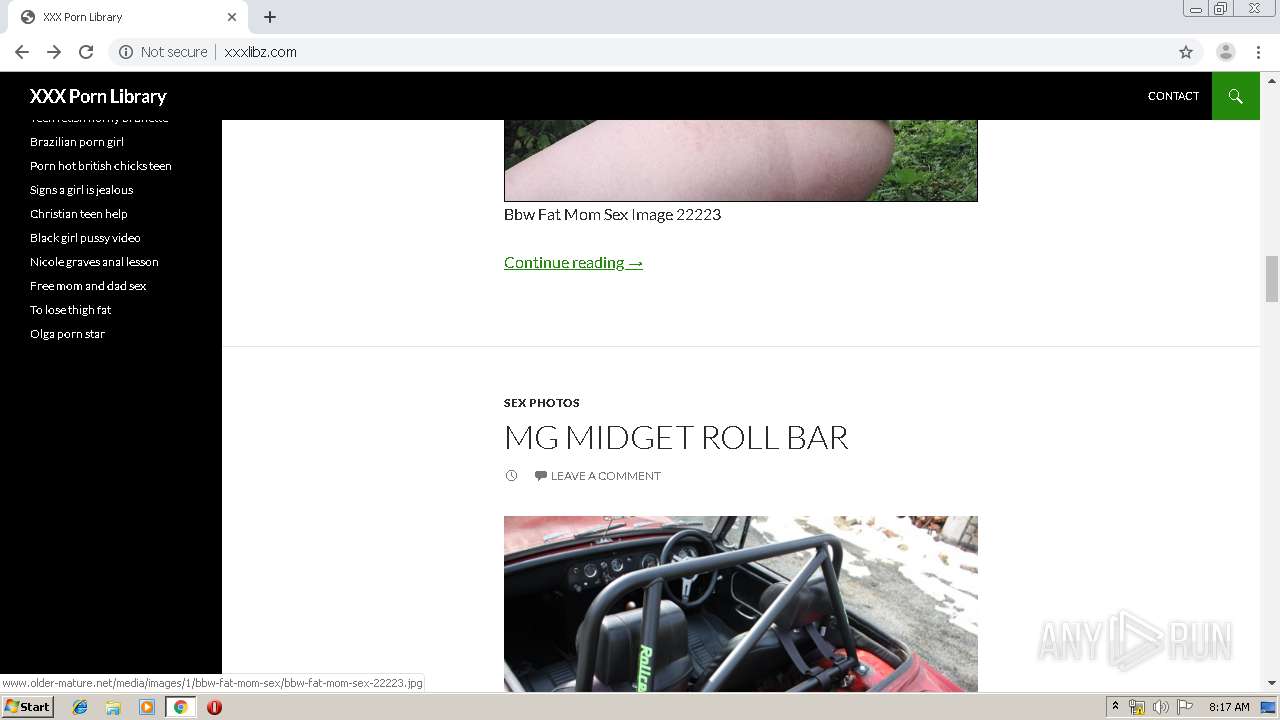This screenshot has width=1280, height=720.
Task: Click the site title in the header
Action: [98, 96]
